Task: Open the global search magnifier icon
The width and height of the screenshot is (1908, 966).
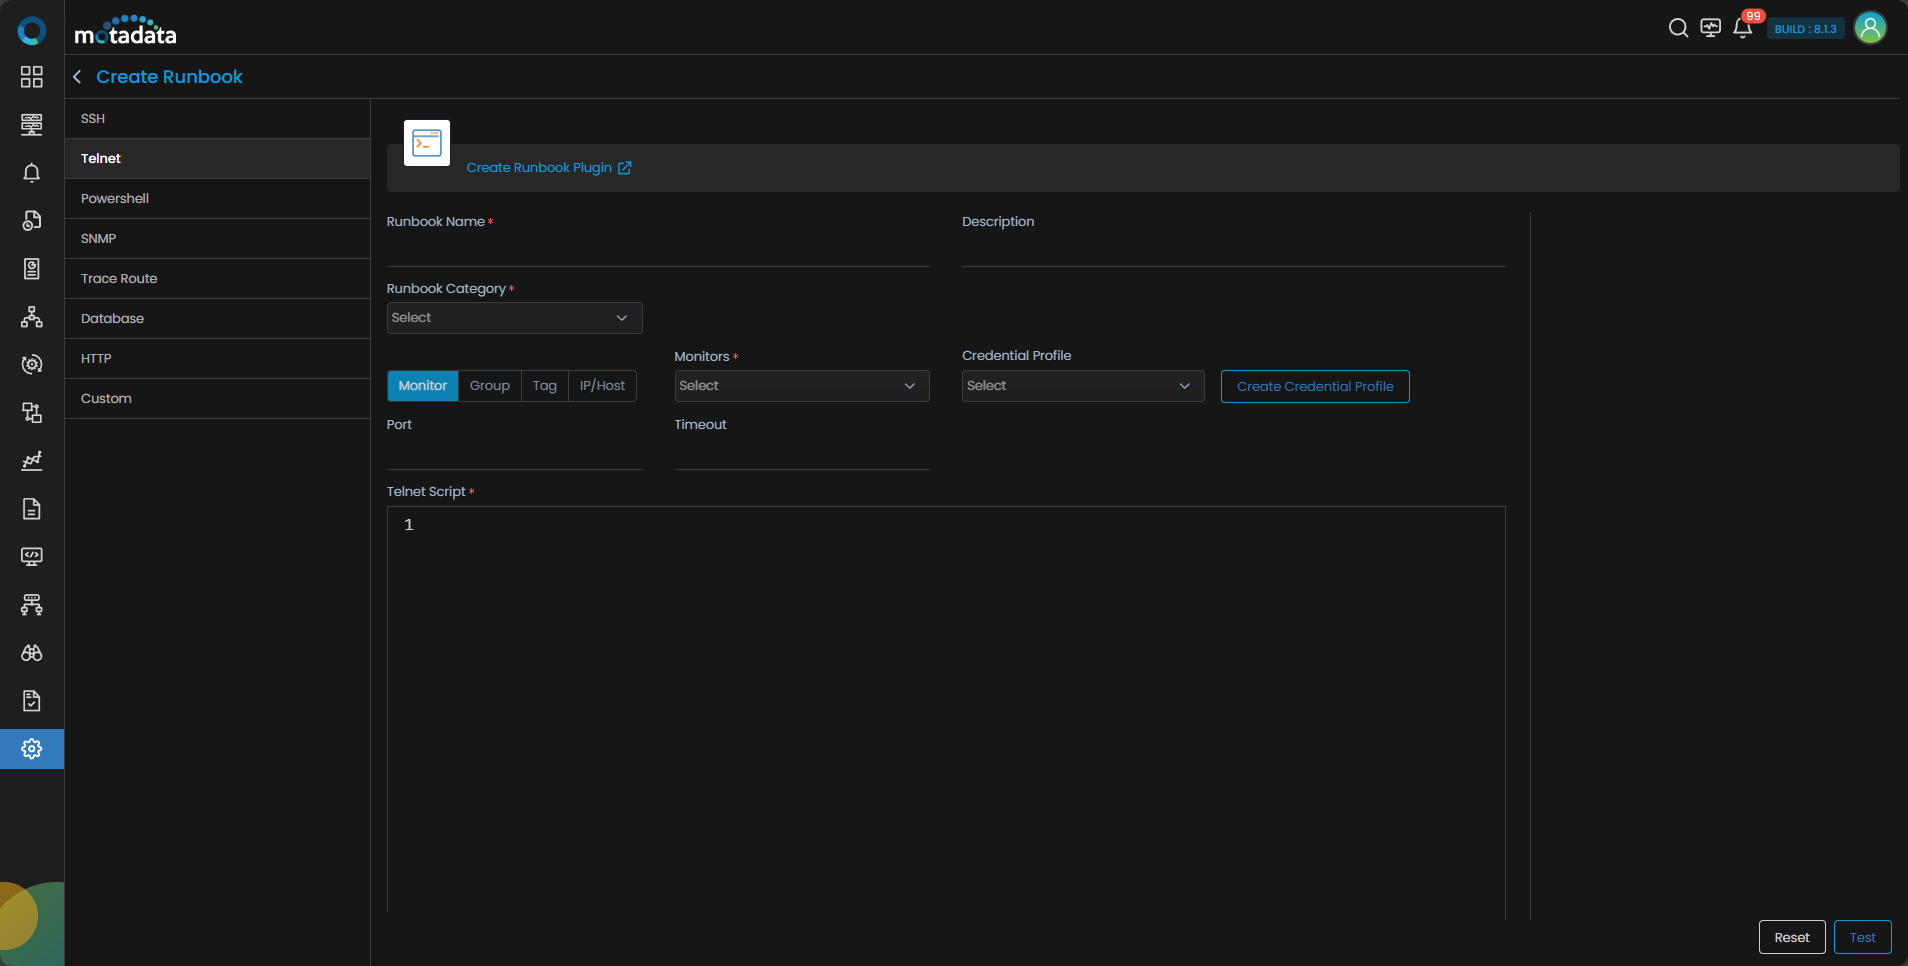Action: 1678,28
